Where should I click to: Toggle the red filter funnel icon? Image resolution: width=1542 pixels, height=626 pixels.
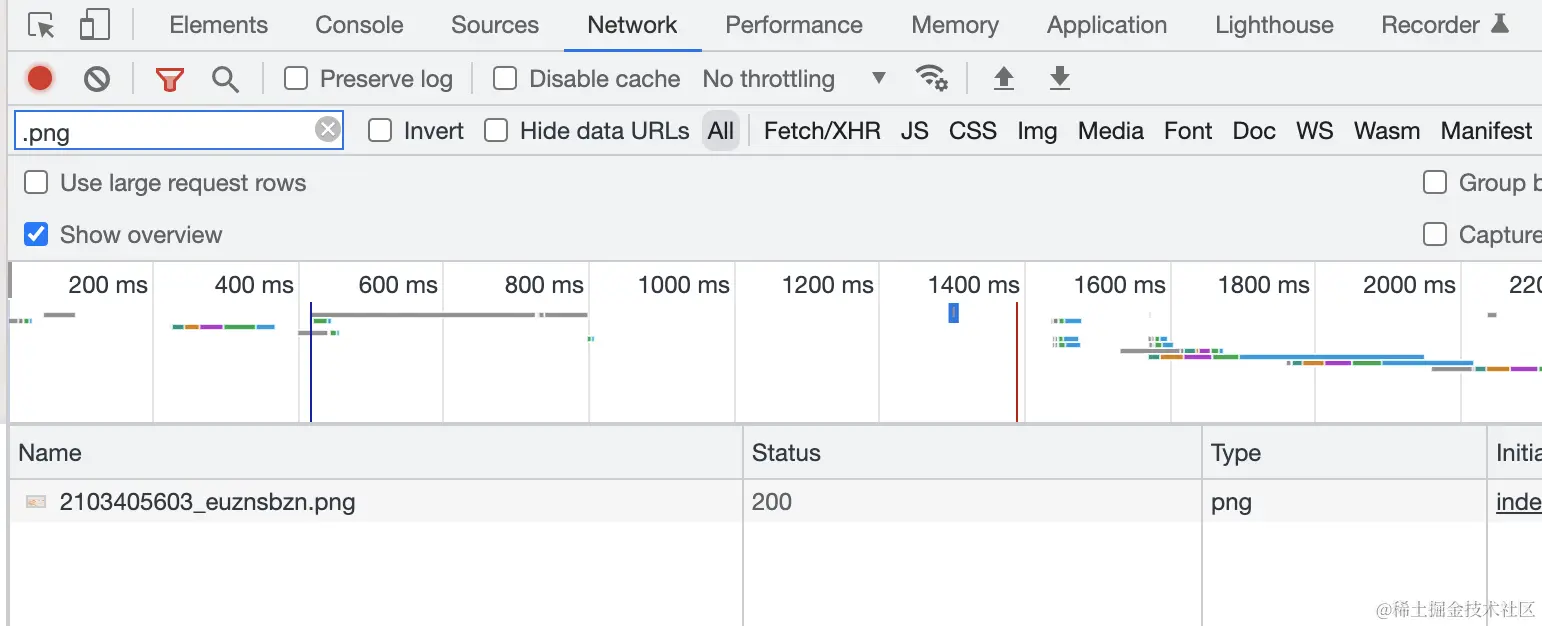170,79
